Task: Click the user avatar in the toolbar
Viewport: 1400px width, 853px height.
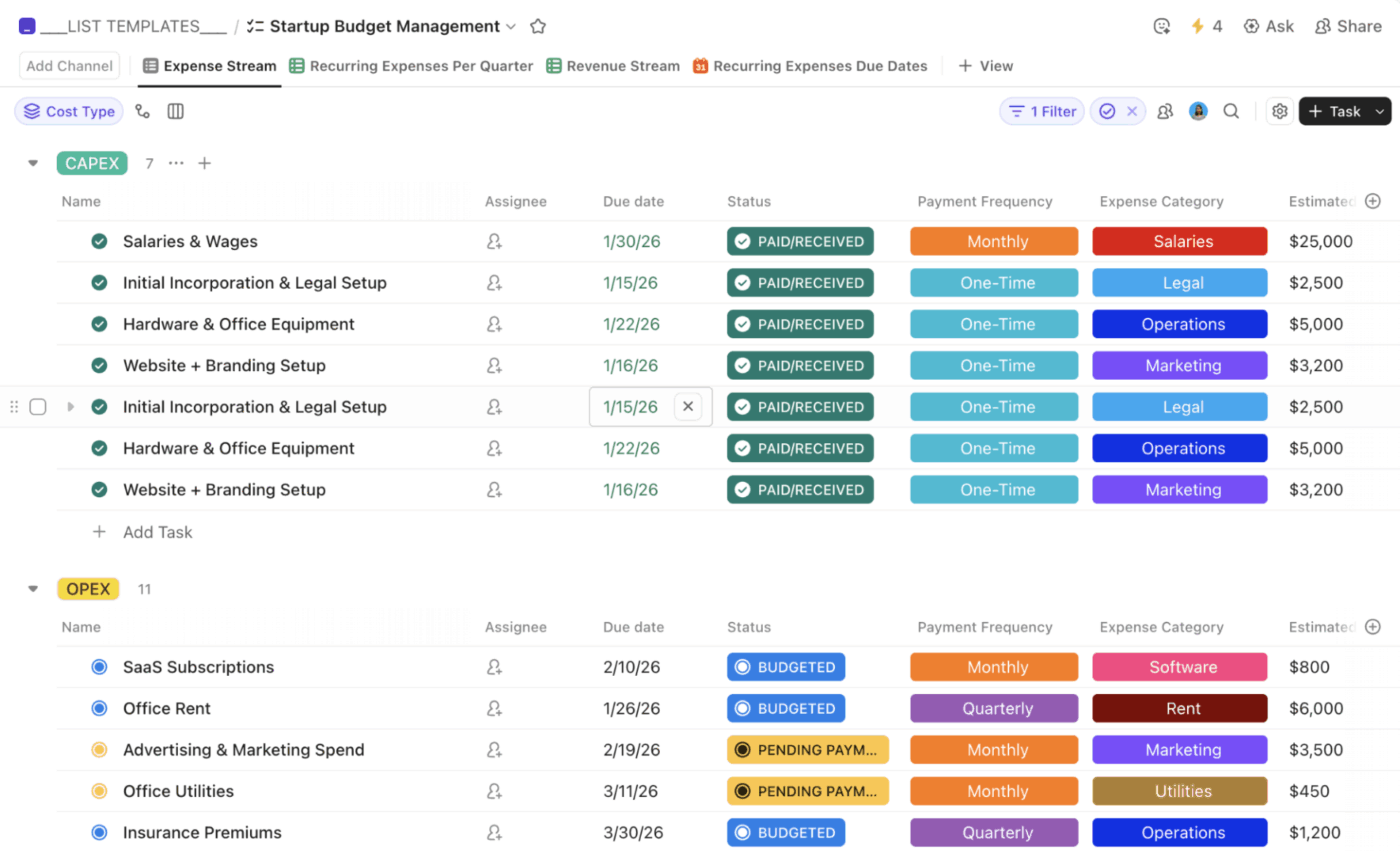Action: (1198, 111)
